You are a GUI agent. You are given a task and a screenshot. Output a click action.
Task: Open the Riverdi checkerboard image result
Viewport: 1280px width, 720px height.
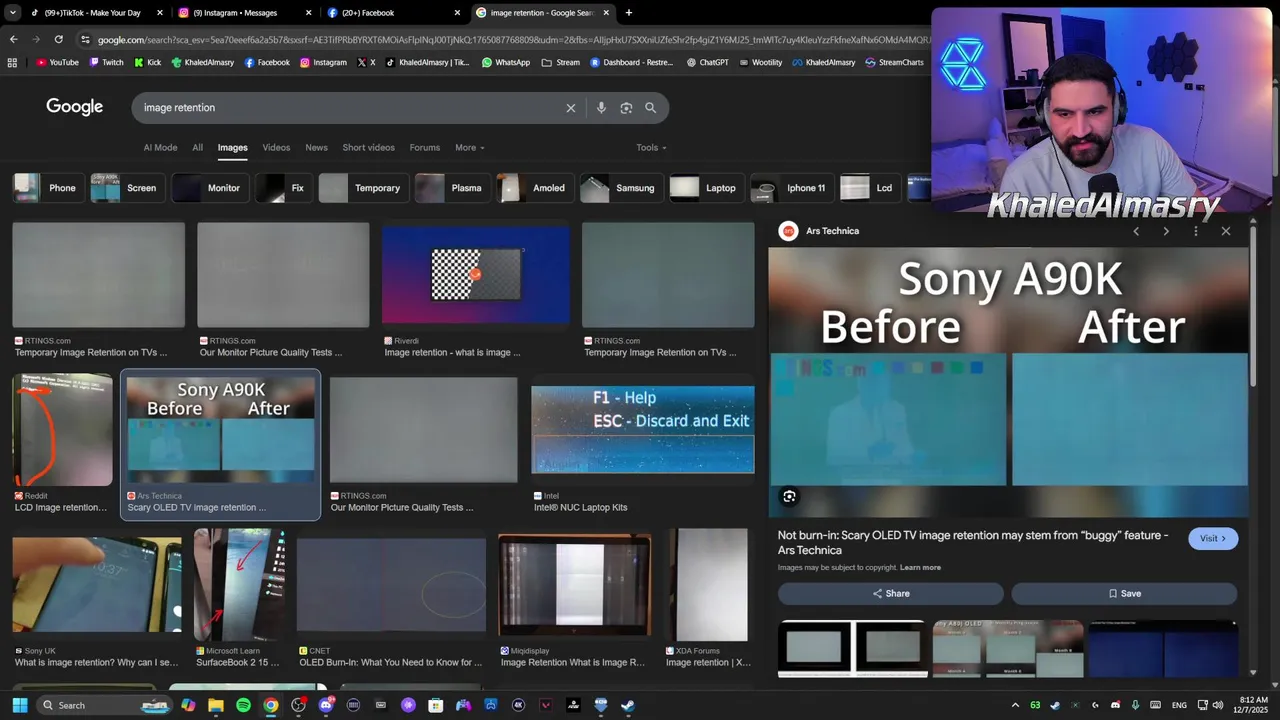(x=476, y=275)
